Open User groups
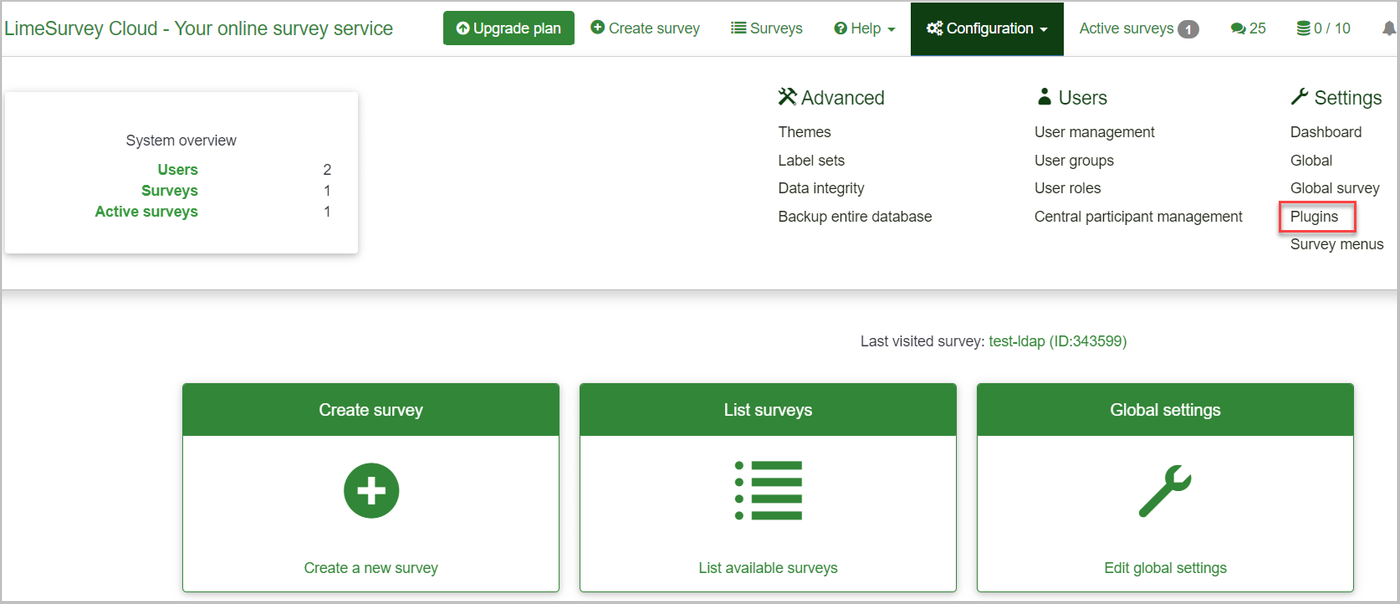1400x604 pixels. 1074,160
